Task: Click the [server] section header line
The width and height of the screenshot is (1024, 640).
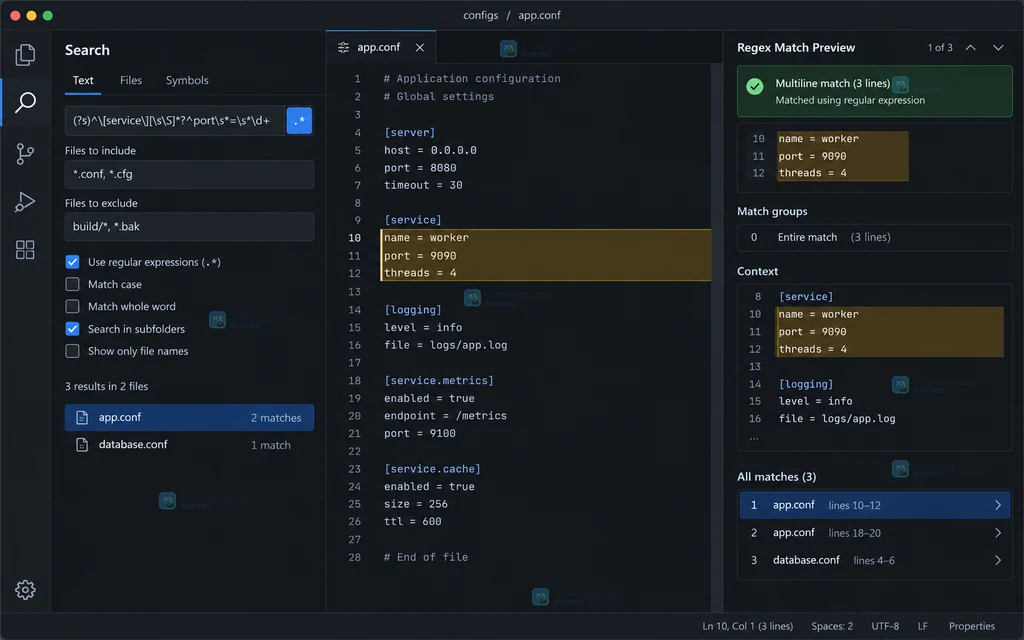Action: (x=409, y=133)
